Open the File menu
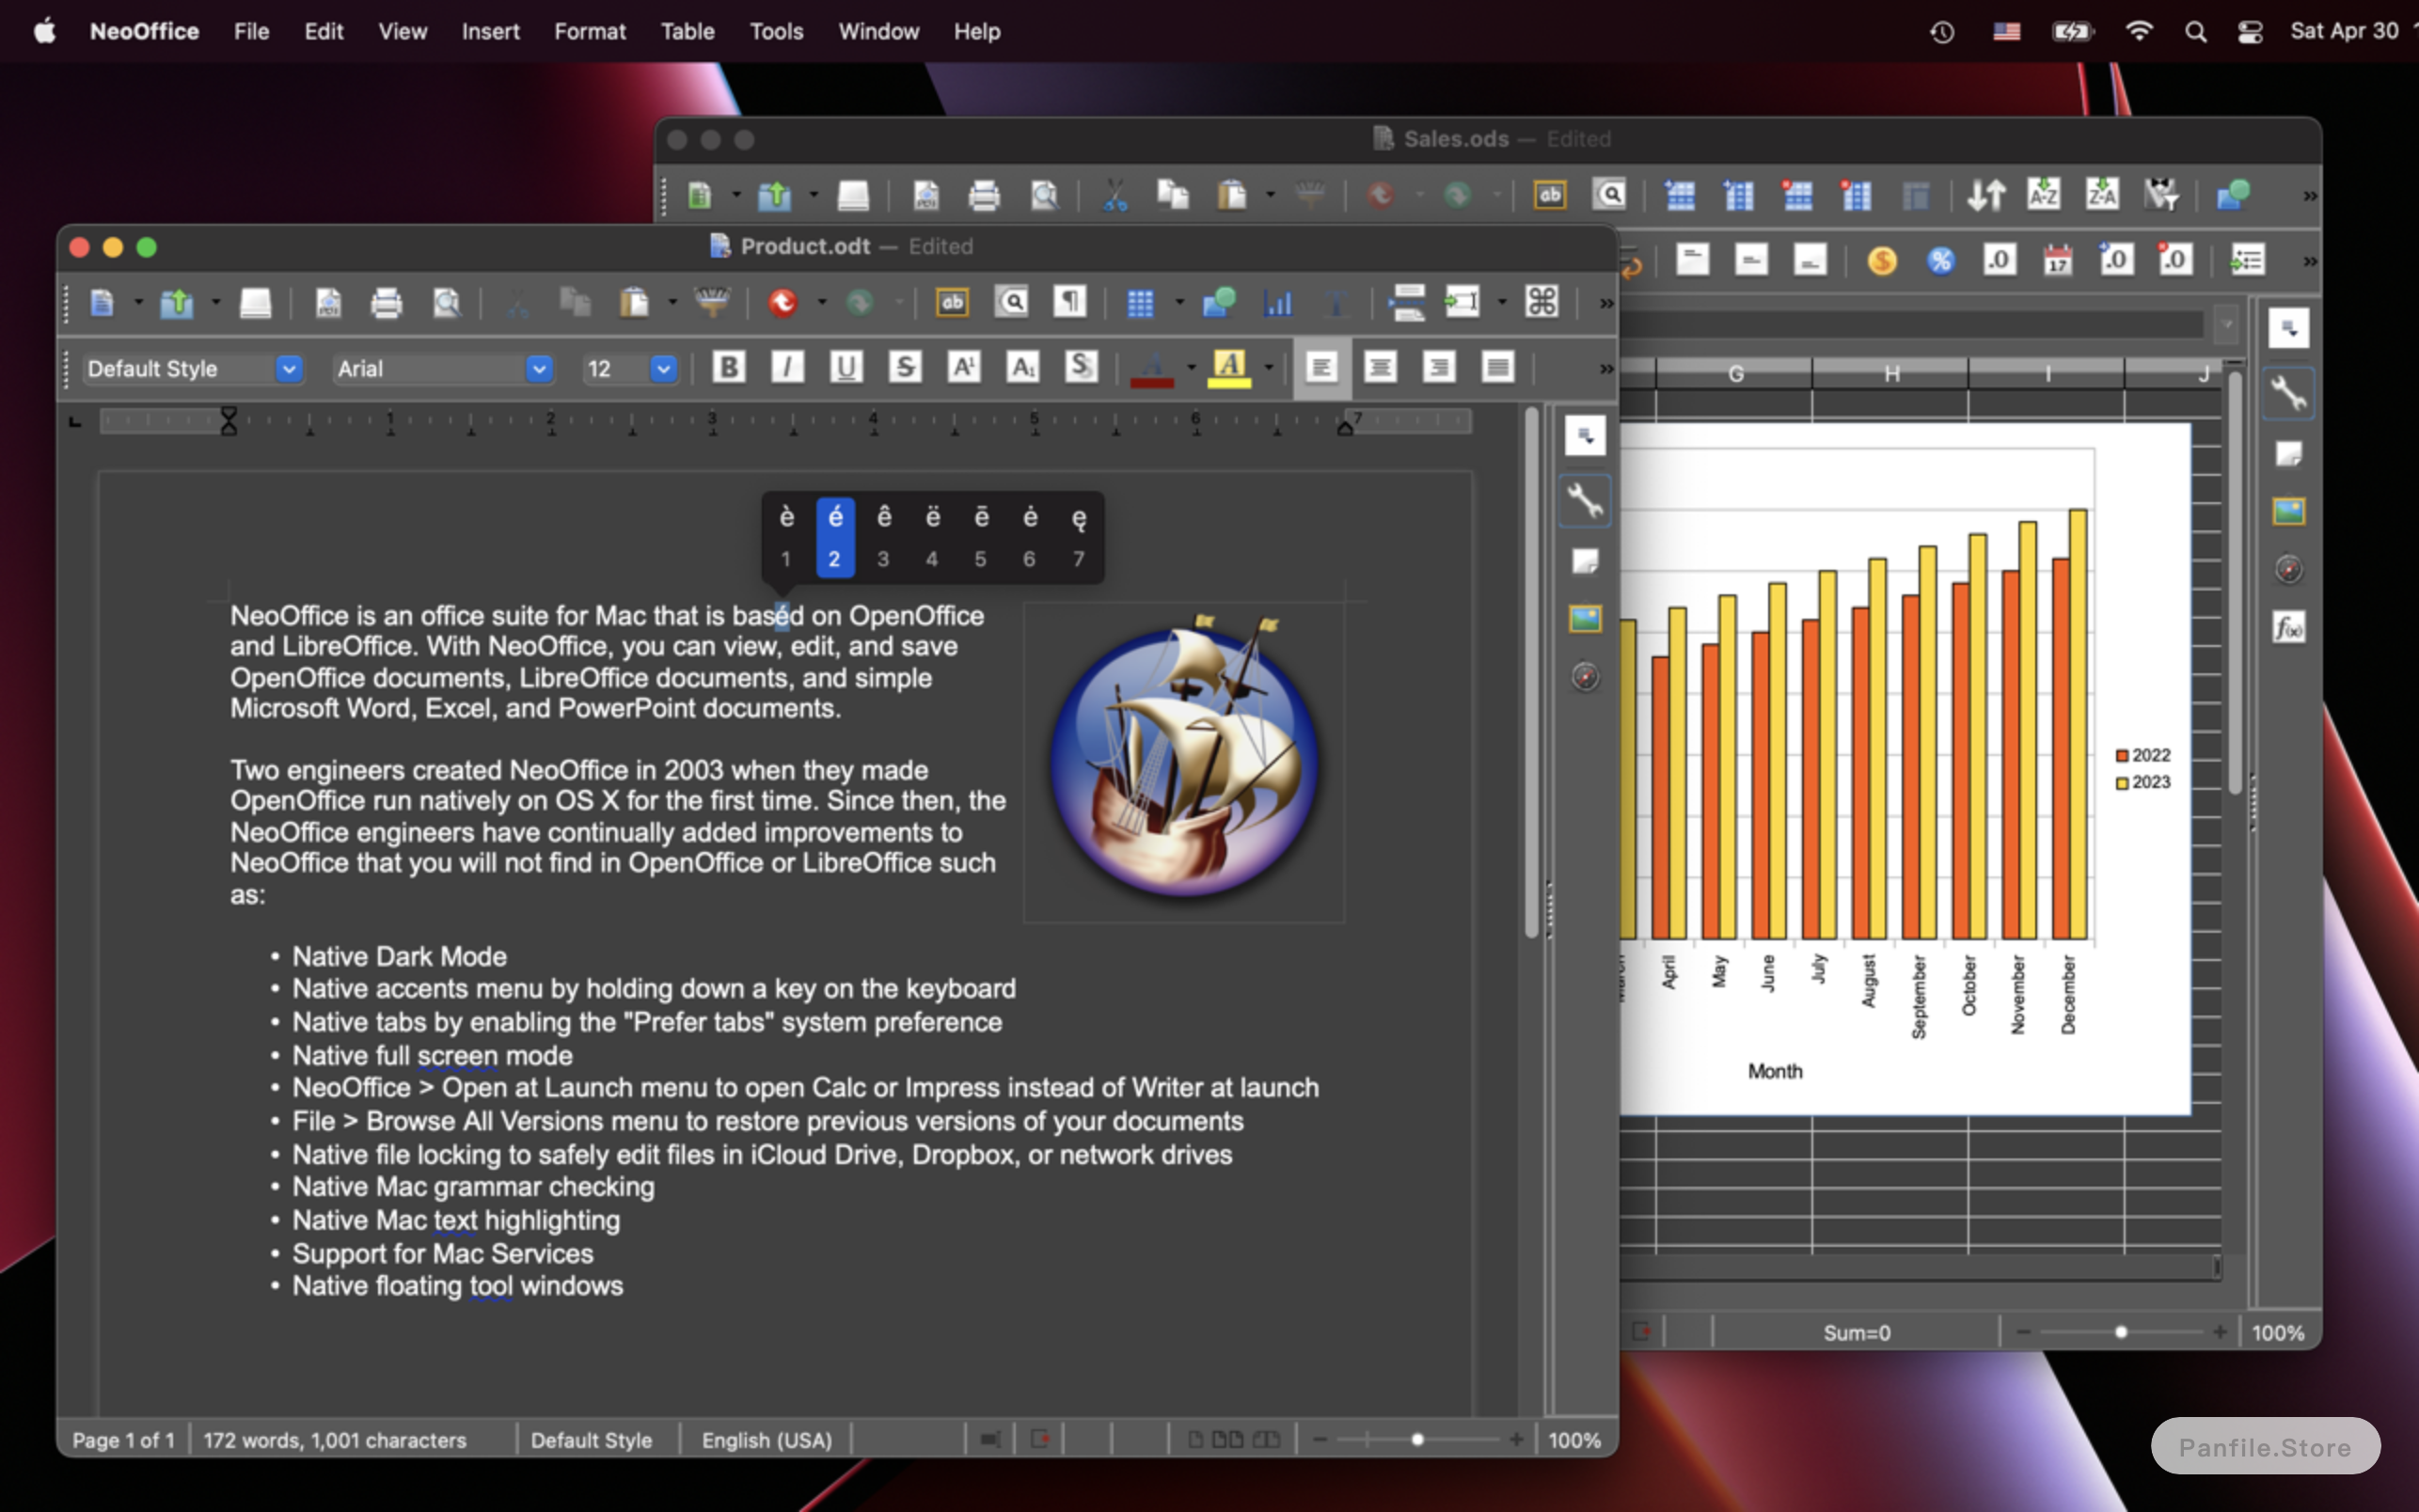Viewport: 2419px width, 1512px height. [251, 31]
